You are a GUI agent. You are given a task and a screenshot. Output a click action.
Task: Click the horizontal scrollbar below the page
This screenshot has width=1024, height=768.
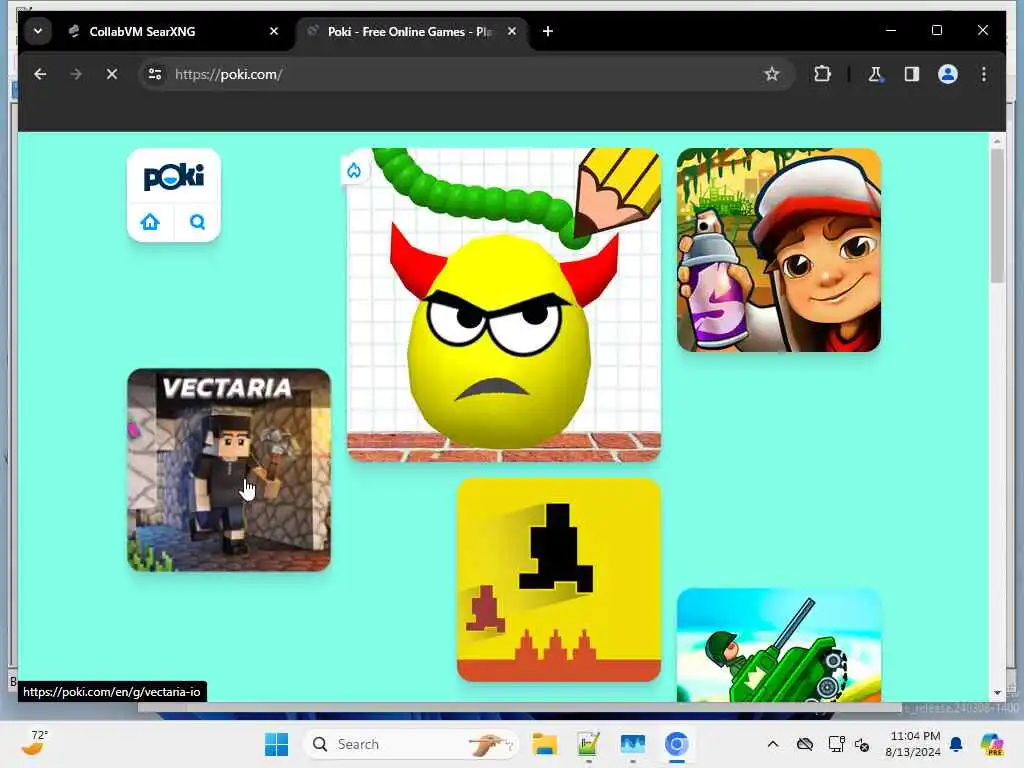click(x=519, y=708)
